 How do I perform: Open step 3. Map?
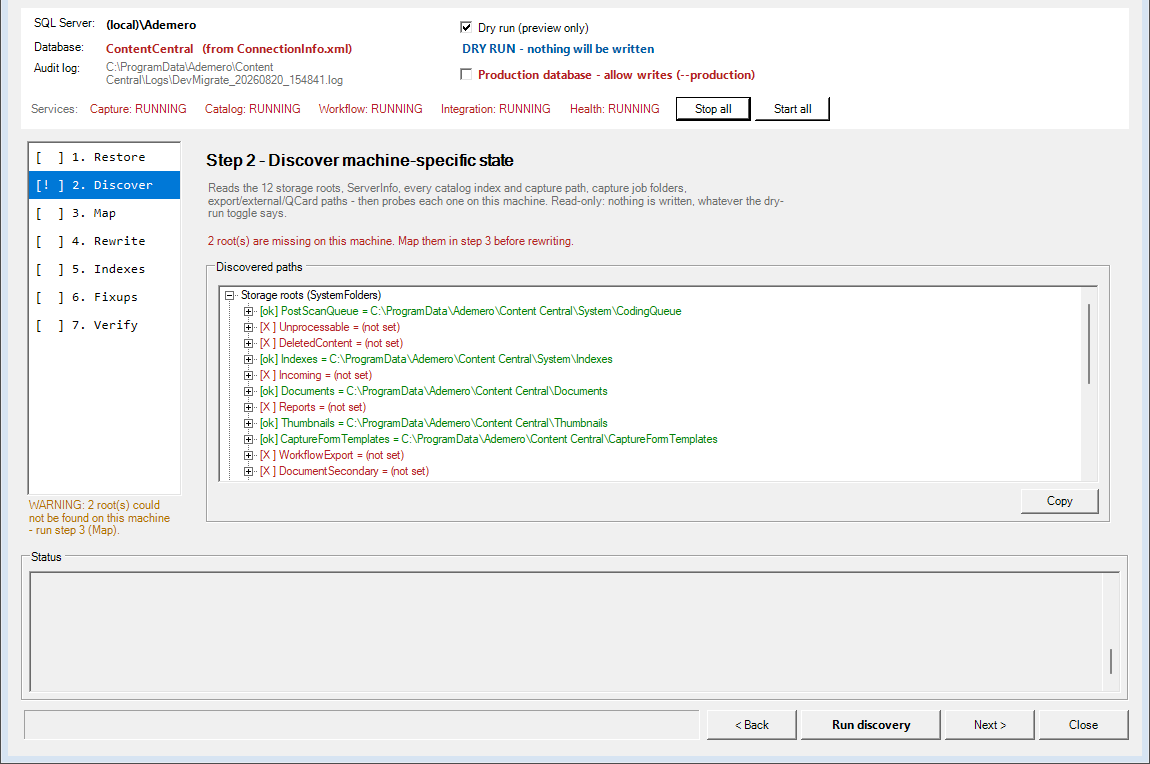click(104, 213)
